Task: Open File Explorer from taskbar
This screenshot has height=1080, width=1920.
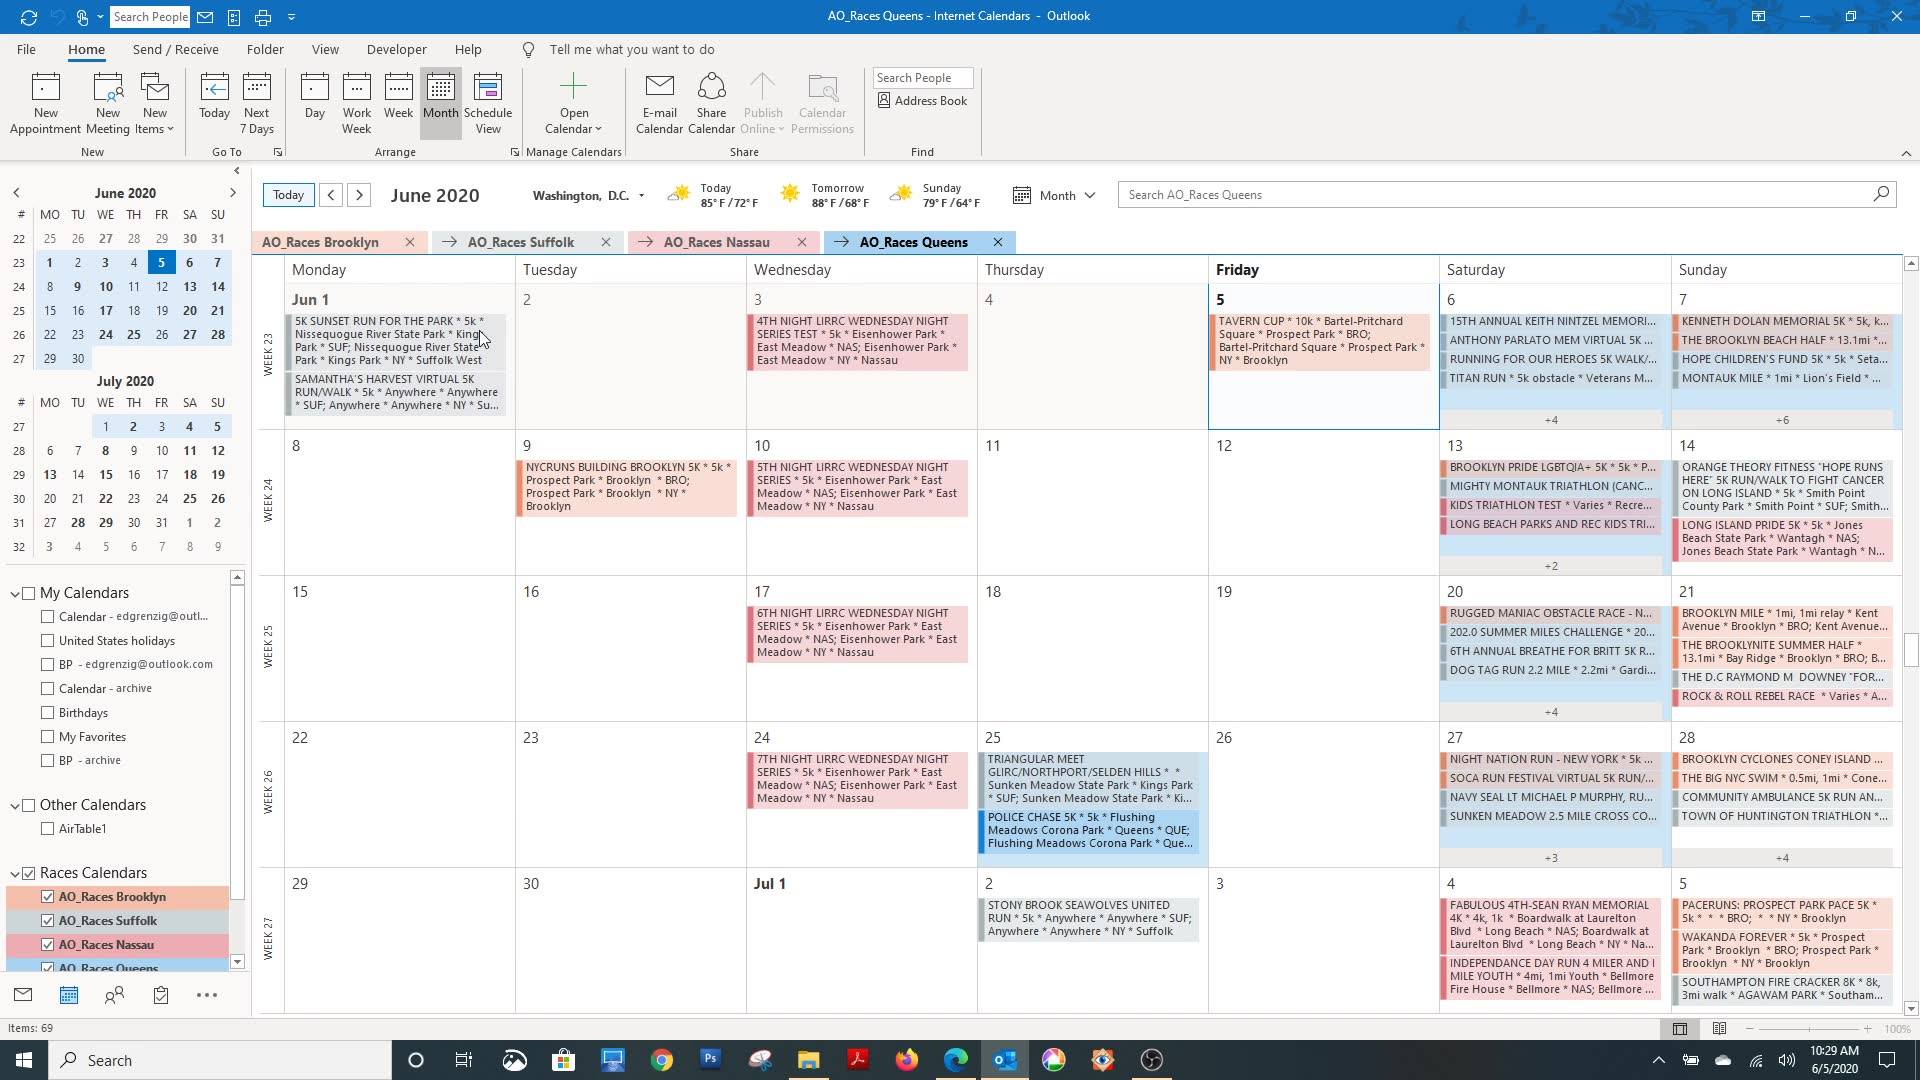Action: pos(809,1060)
